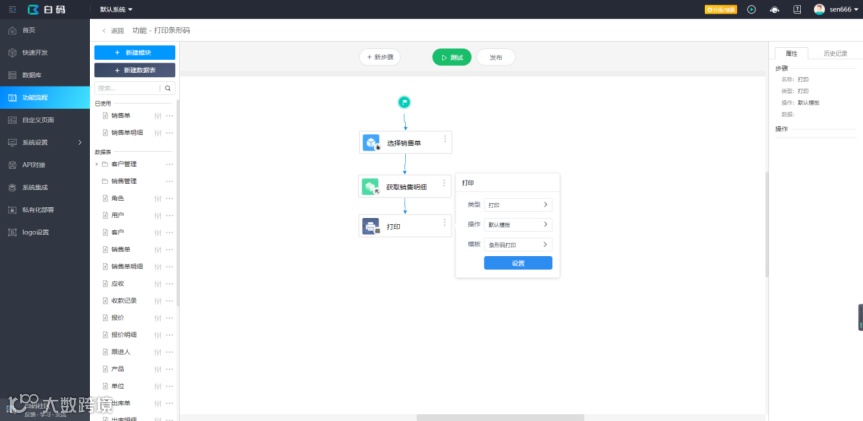
Task: Open customer service headset icon
Action: [x=774, y=9]
